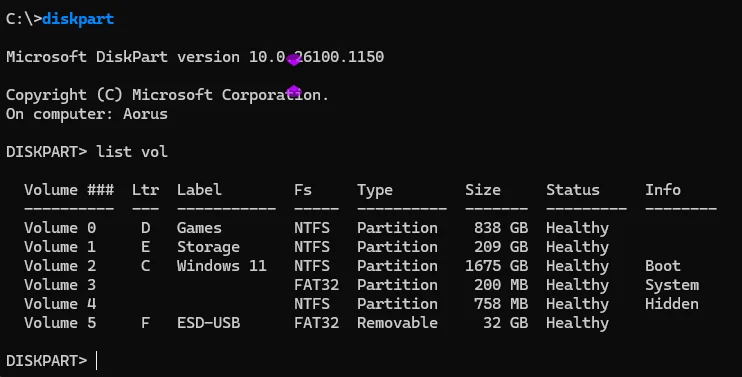Screen dimensions: 742x377
Task: Select the version number 10.0.26100.1150
Action: (x=317, y=57)
